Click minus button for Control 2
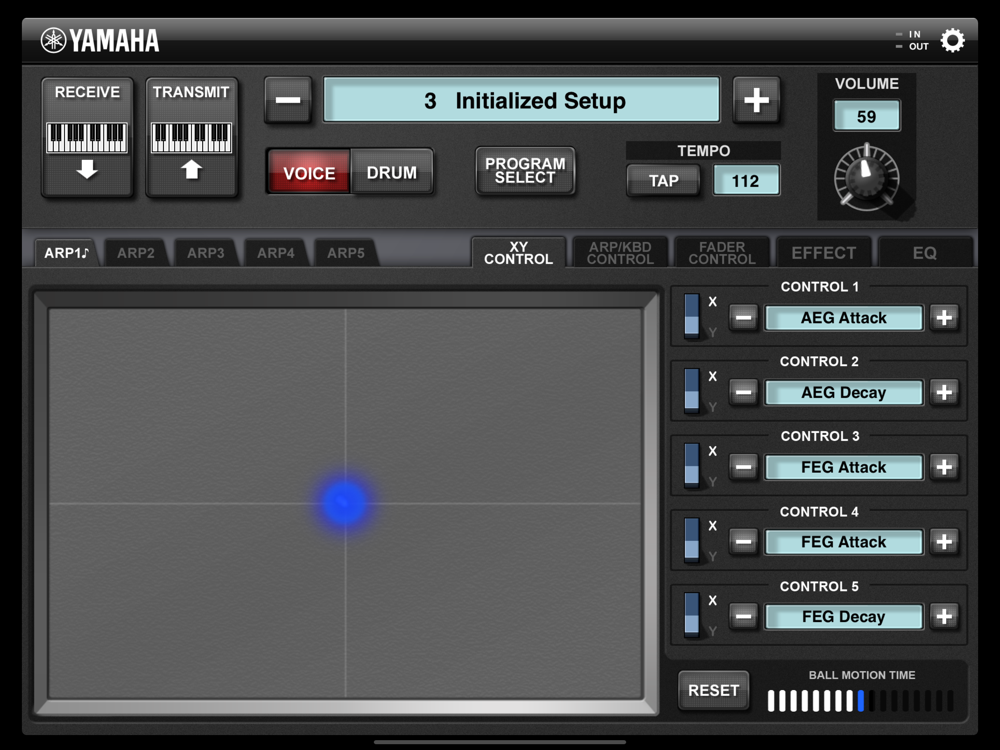The height and width of the screenshot is (750, 1000). 744,392
